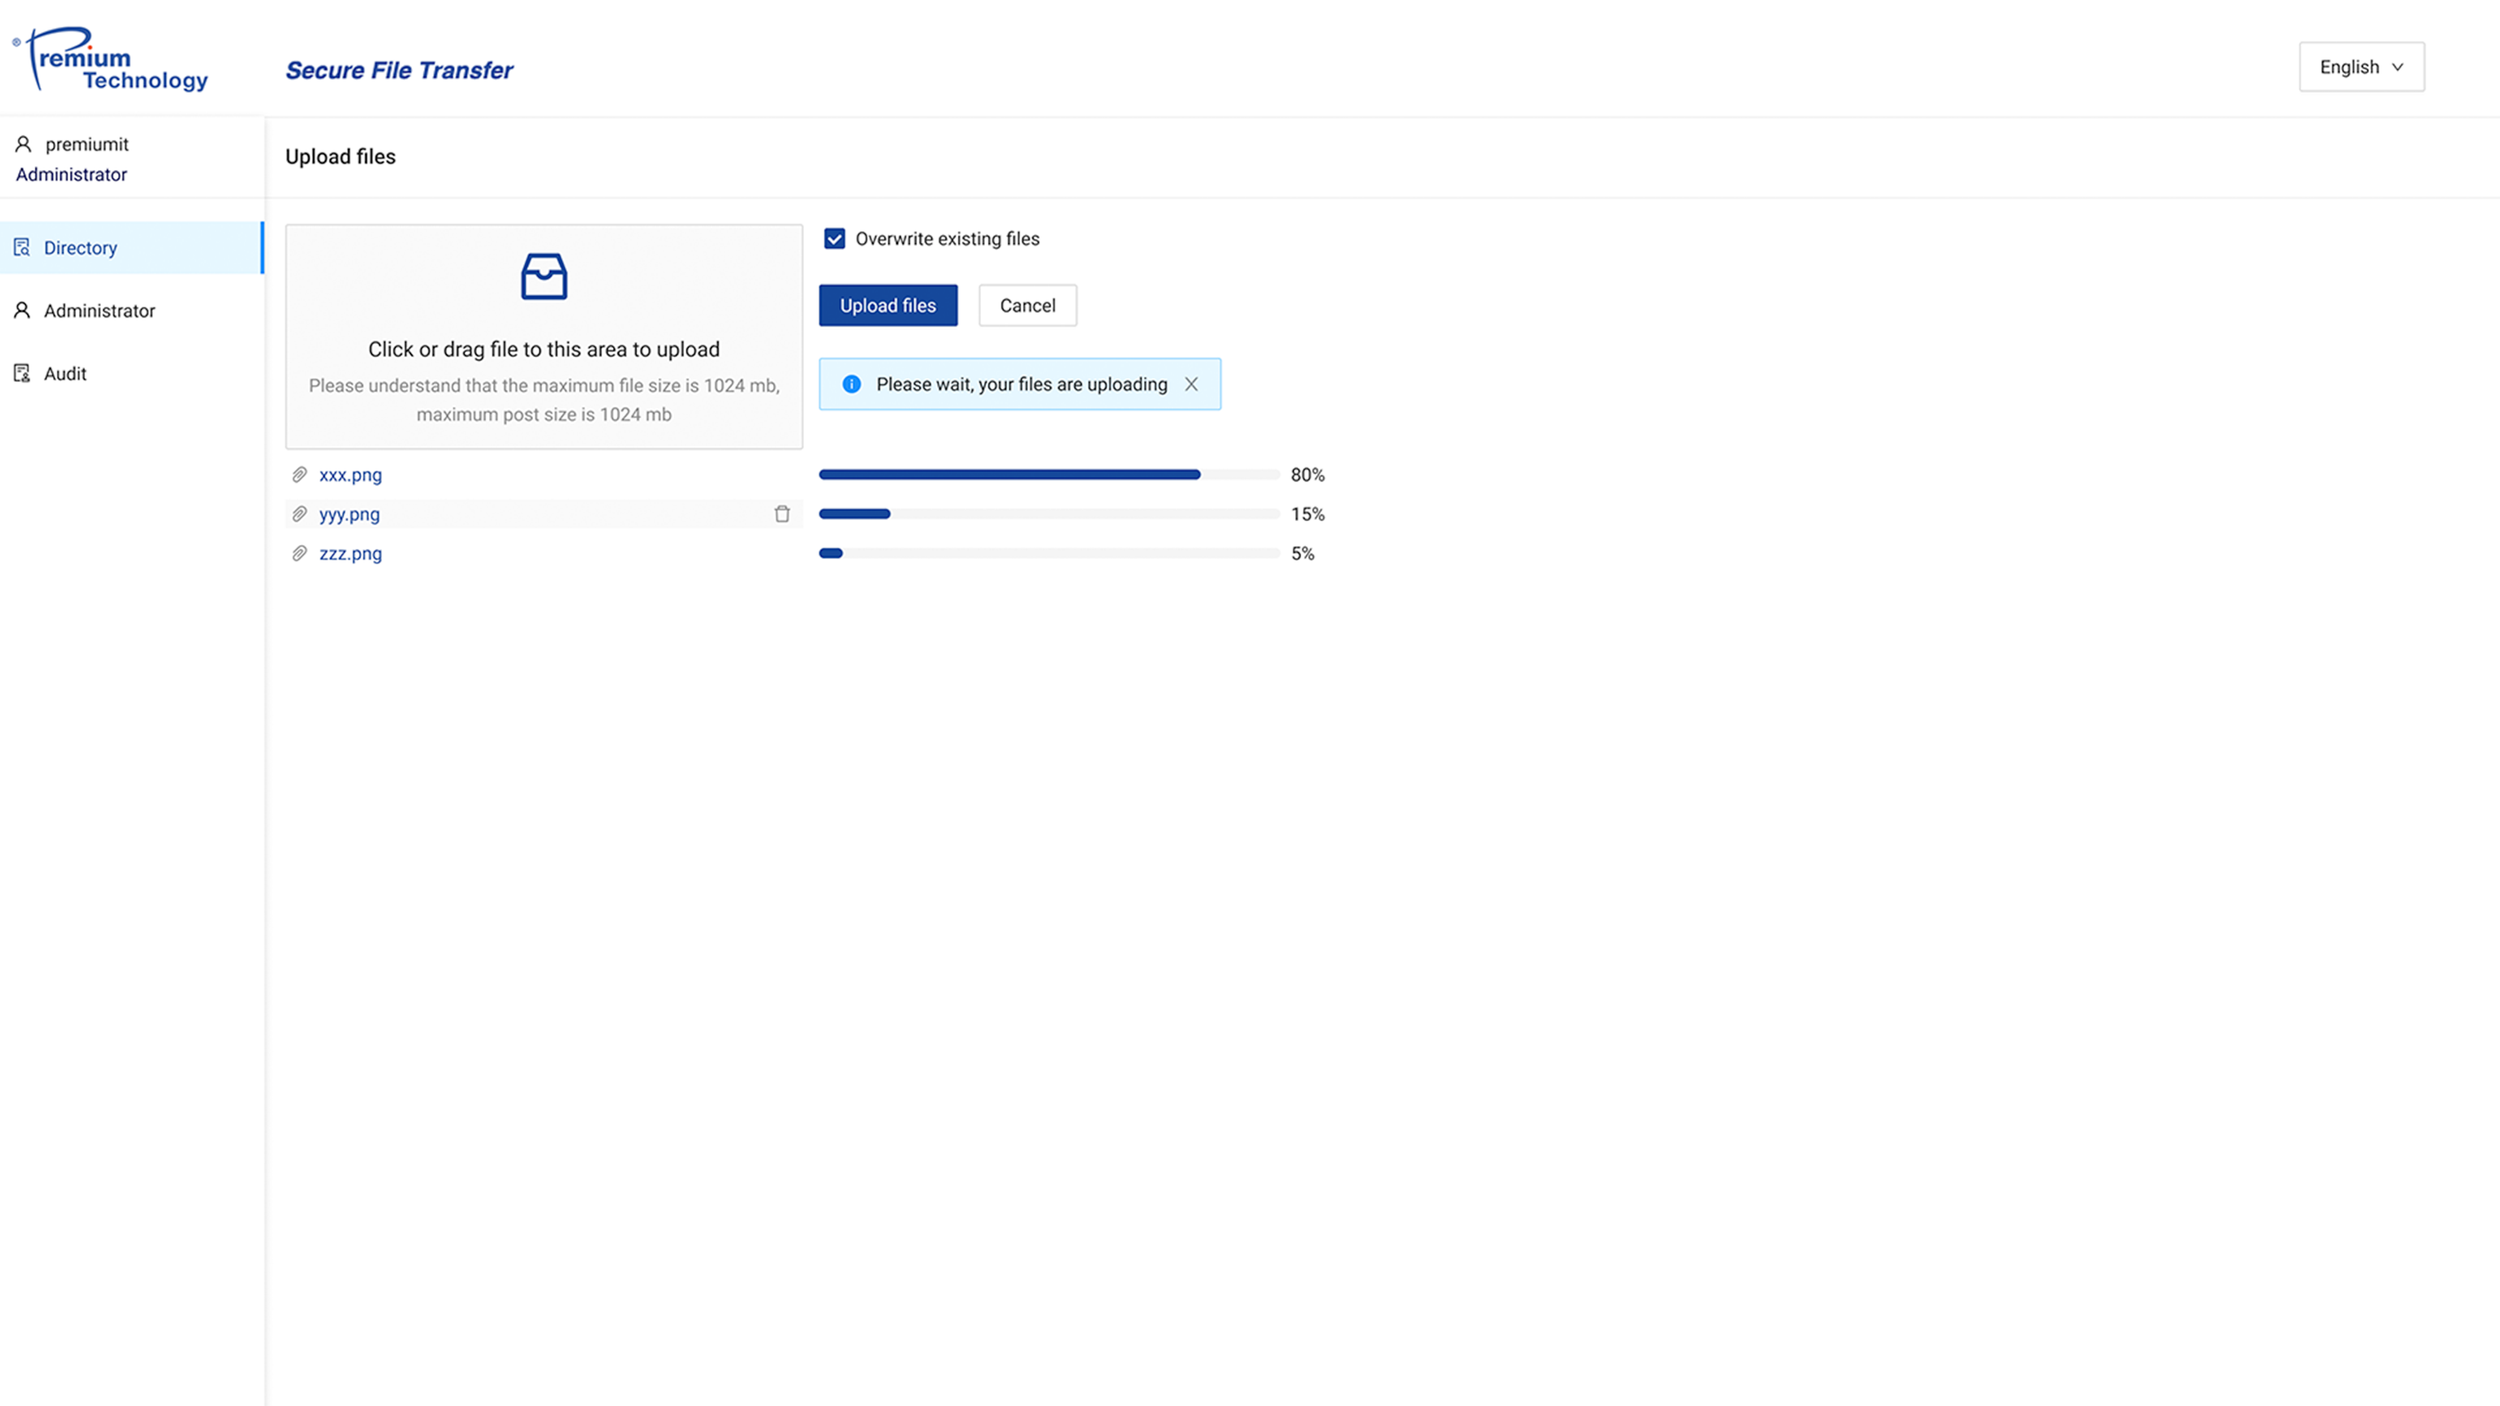Click the Audit sidebar icon
2500x1406 pixels.
(22, 373)
